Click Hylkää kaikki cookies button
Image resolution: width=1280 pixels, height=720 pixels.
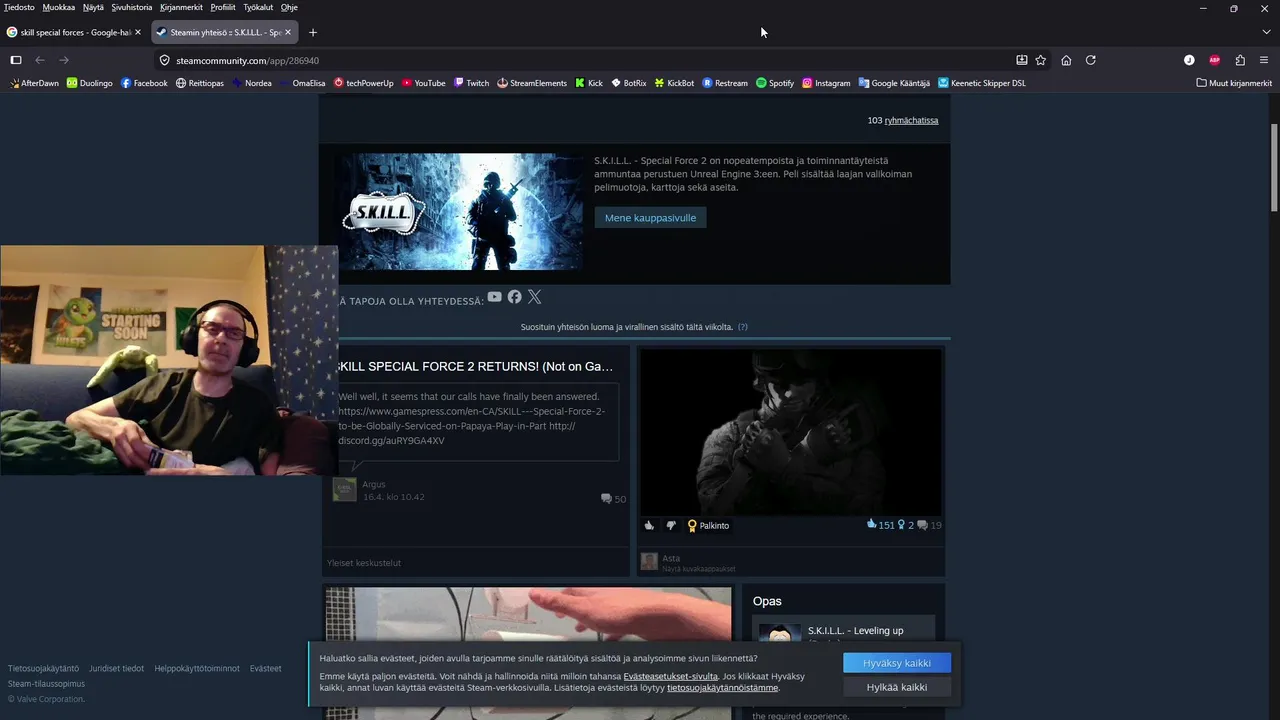(x=897, y=687)
